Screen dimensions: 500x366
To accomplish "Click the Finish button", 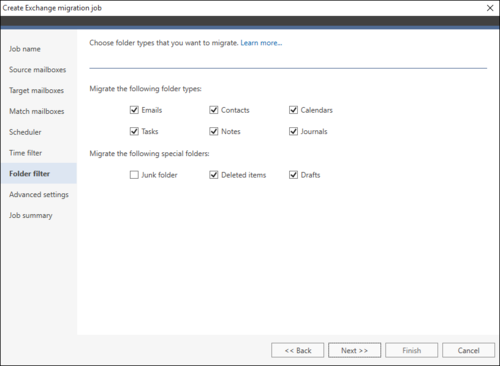I will point(411,350).
